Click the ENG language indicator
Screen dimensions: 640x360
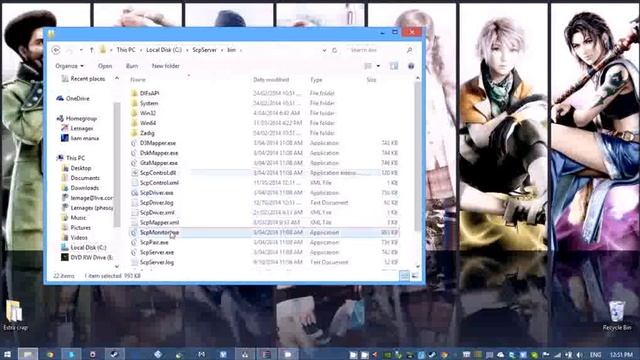pyautogui.click(x=596, y=355)
